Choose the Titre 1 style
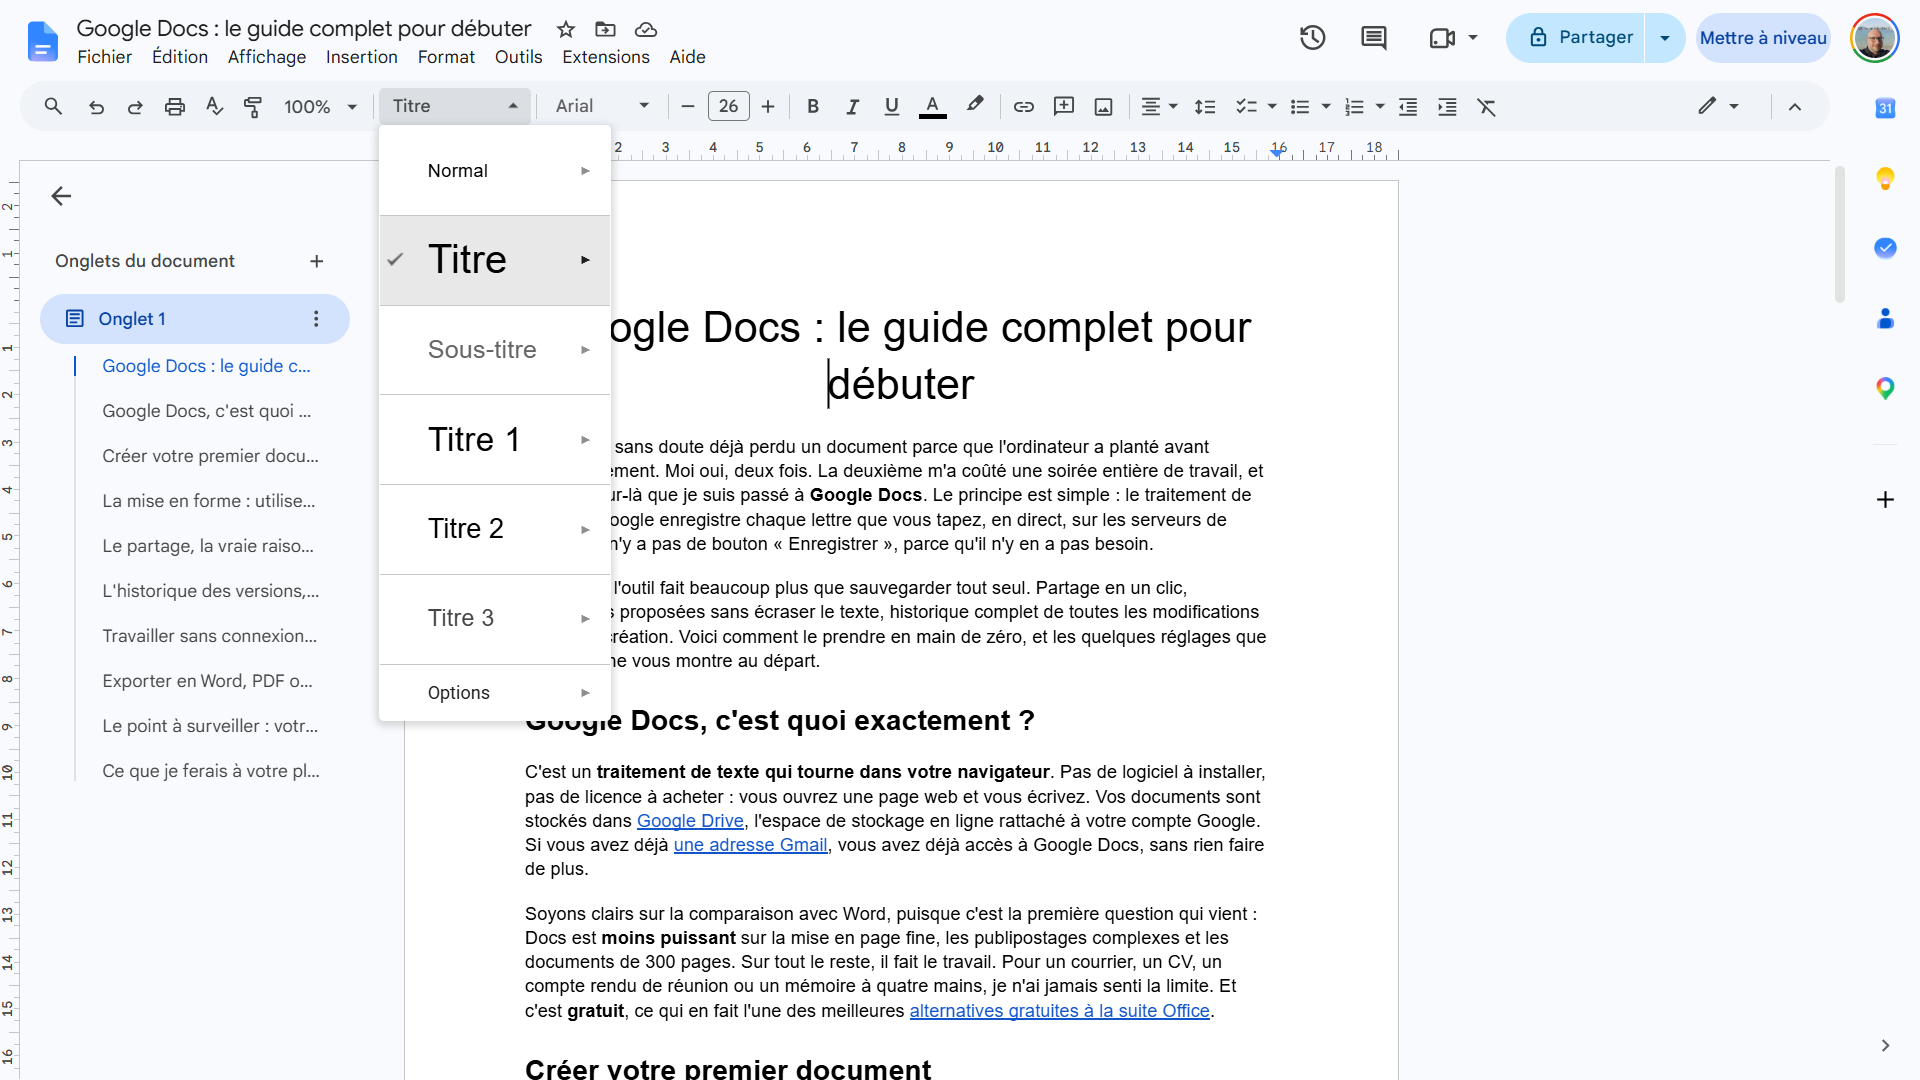This screenshot has width=1920, height=1080. [x=495, y=440]
